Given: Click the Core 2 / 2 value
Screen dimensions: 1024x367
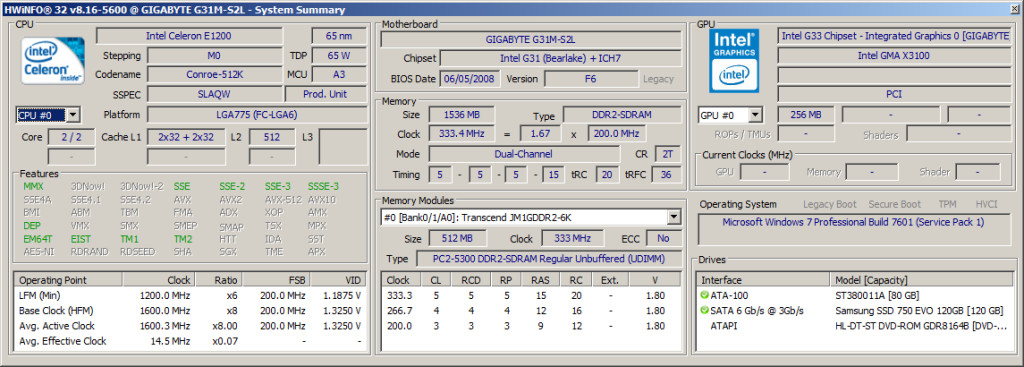Looking at the screenshot, I should tap(71, 137).
